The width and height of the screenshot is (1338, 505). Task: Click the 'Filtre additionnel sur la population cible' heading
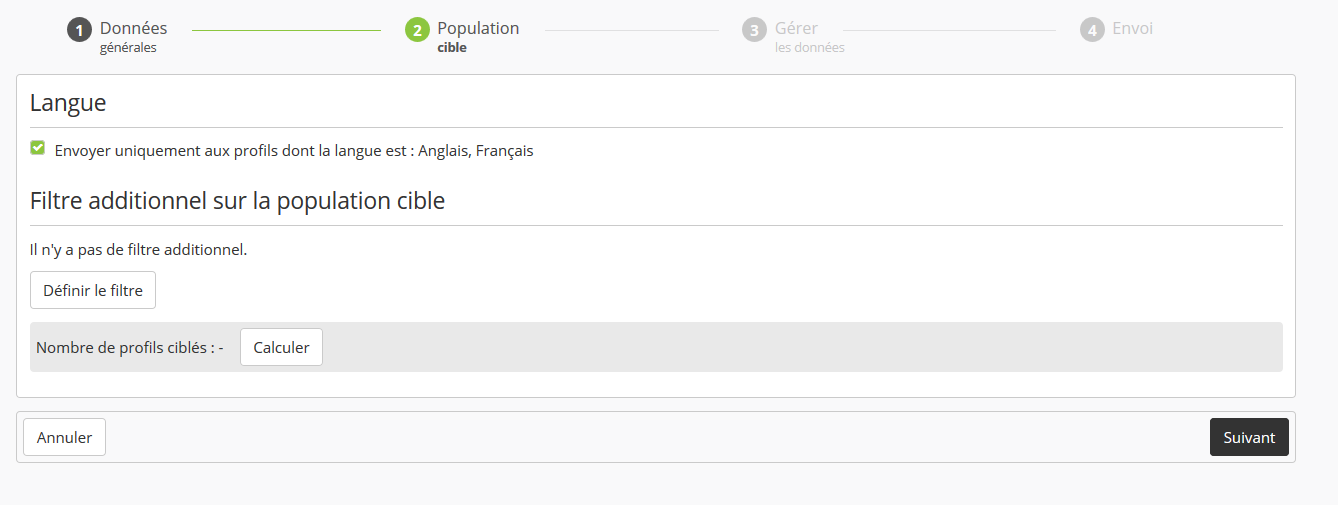(x=237, y=201)
